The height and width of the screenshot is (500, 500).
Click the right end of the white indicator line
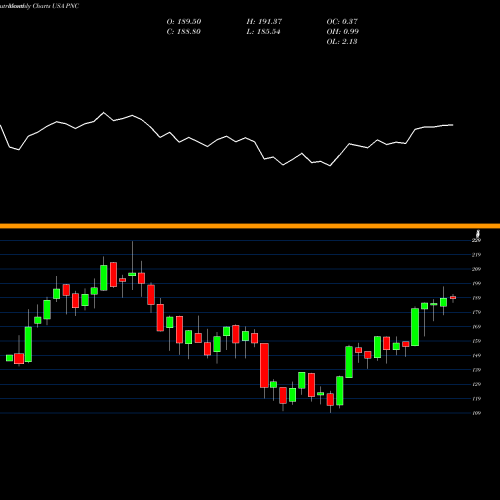(452, 125)
